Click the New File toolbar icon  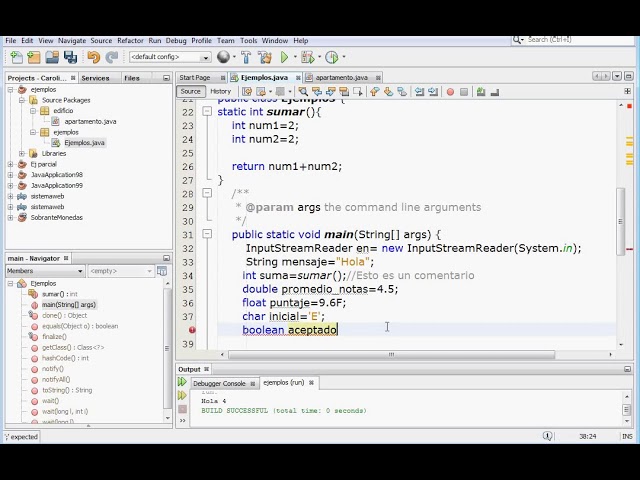16,57
